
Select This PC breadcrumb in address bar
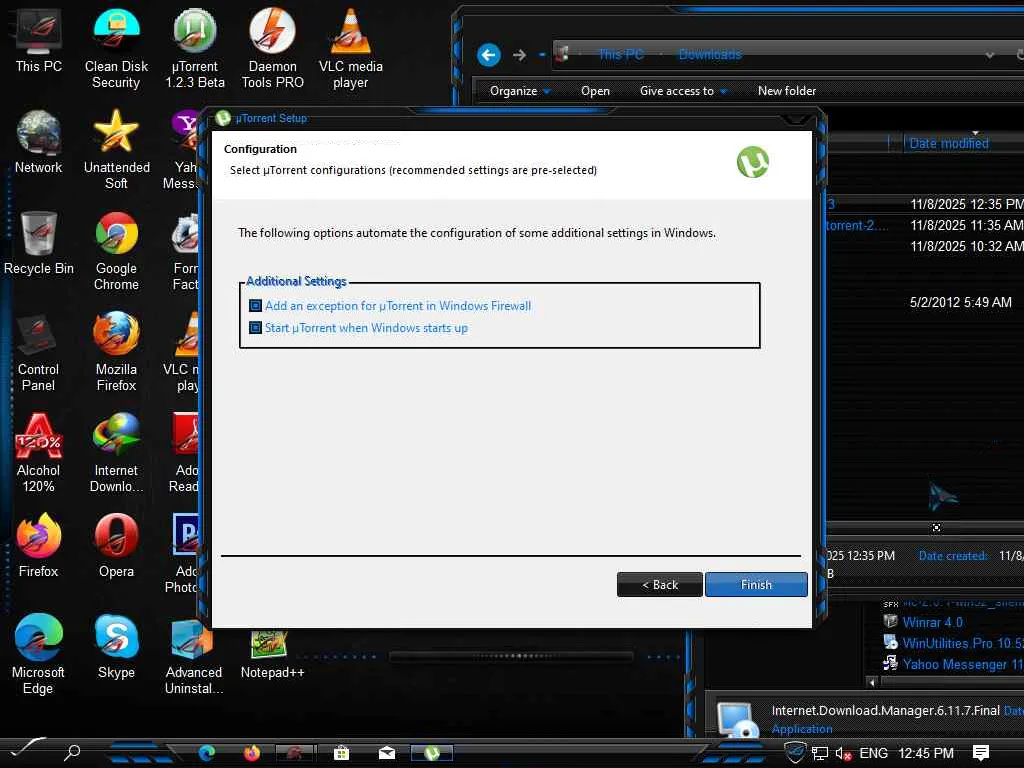[621, 54]
